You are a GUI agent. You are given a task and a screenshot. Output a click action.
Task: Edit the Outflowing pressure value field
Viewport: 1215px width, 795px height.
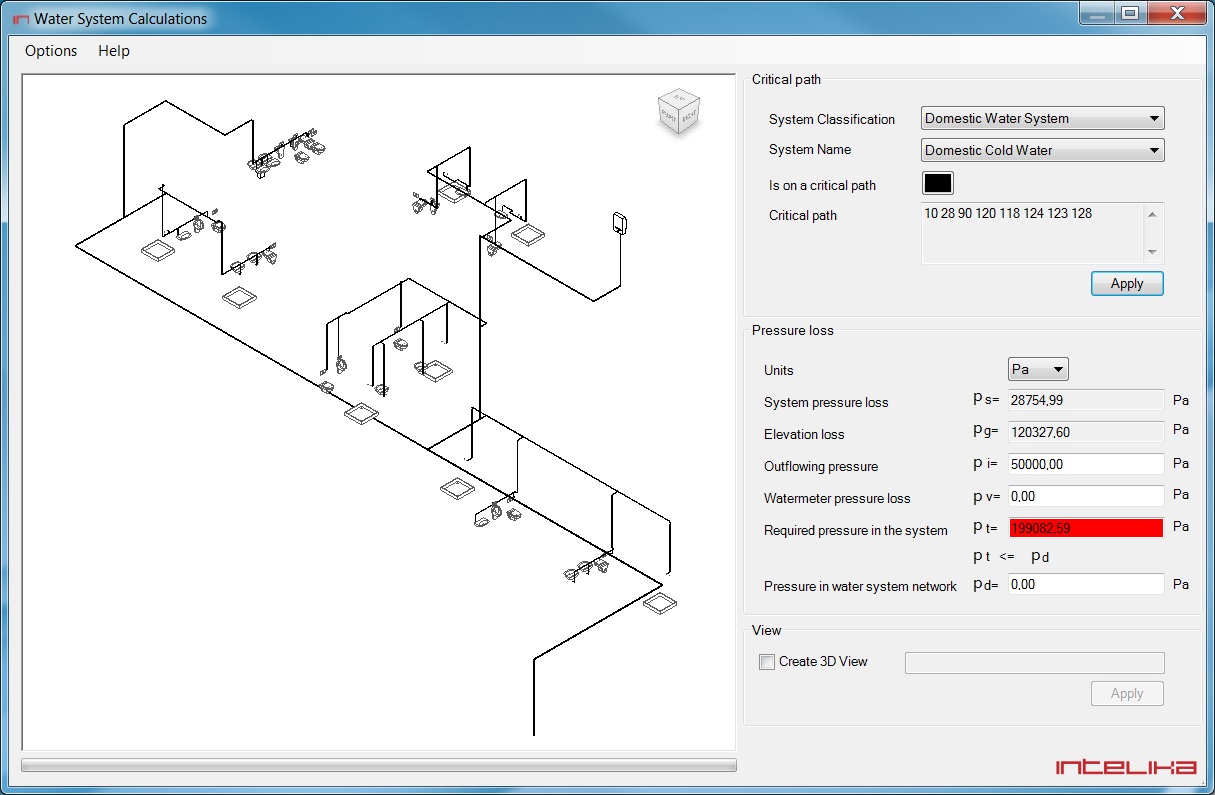1085,463
